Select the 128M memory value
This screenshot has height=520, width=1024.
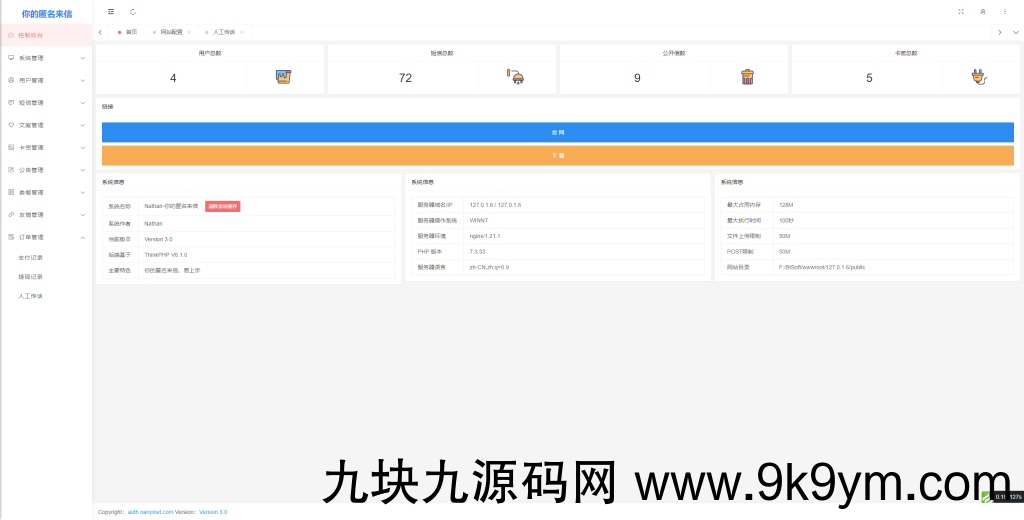(786, 204)
